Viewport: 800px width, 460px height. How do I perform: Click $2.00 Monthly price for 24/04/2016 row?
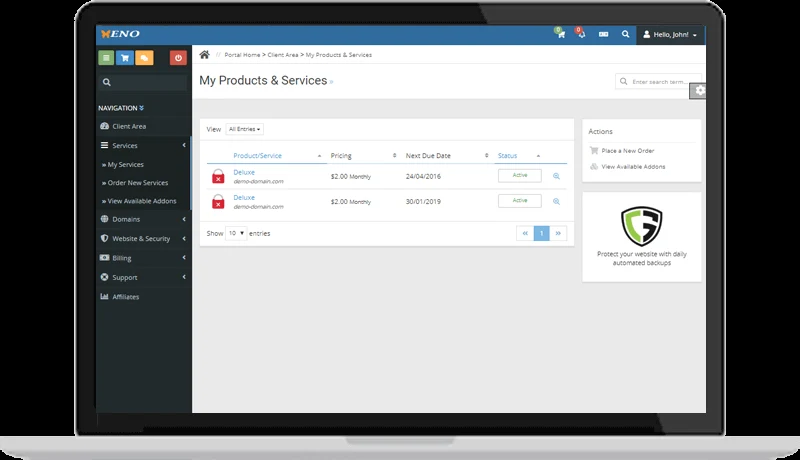351,176
